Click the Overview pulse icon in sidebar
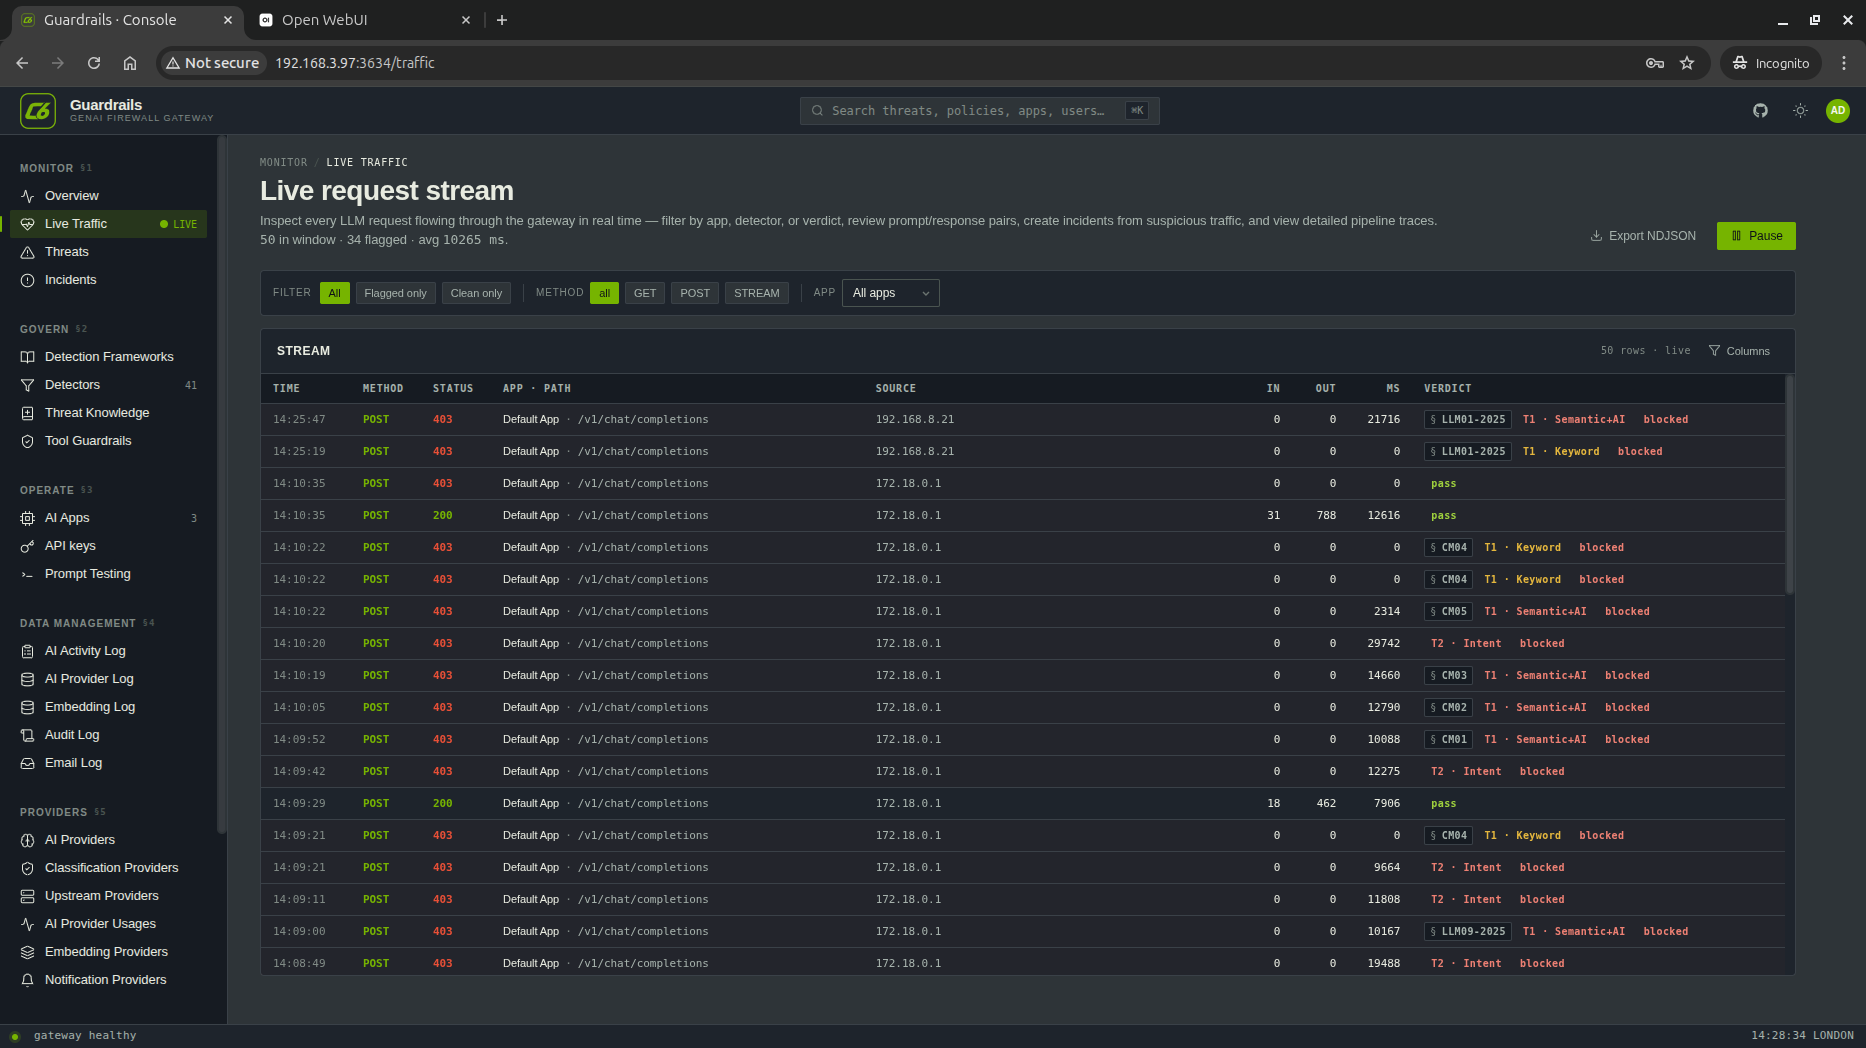 (28, 196)
